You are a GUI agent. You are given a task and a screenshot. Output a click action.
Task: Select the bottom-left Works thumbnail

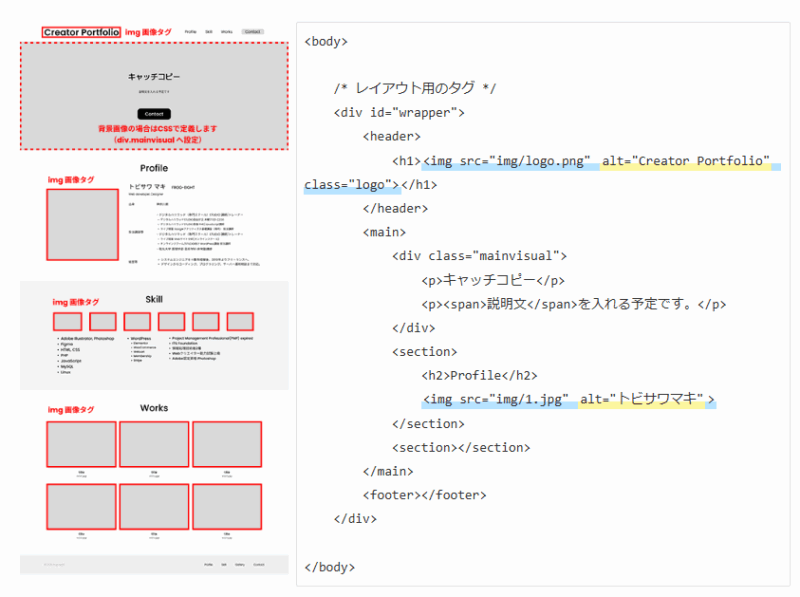click(81, 507)
